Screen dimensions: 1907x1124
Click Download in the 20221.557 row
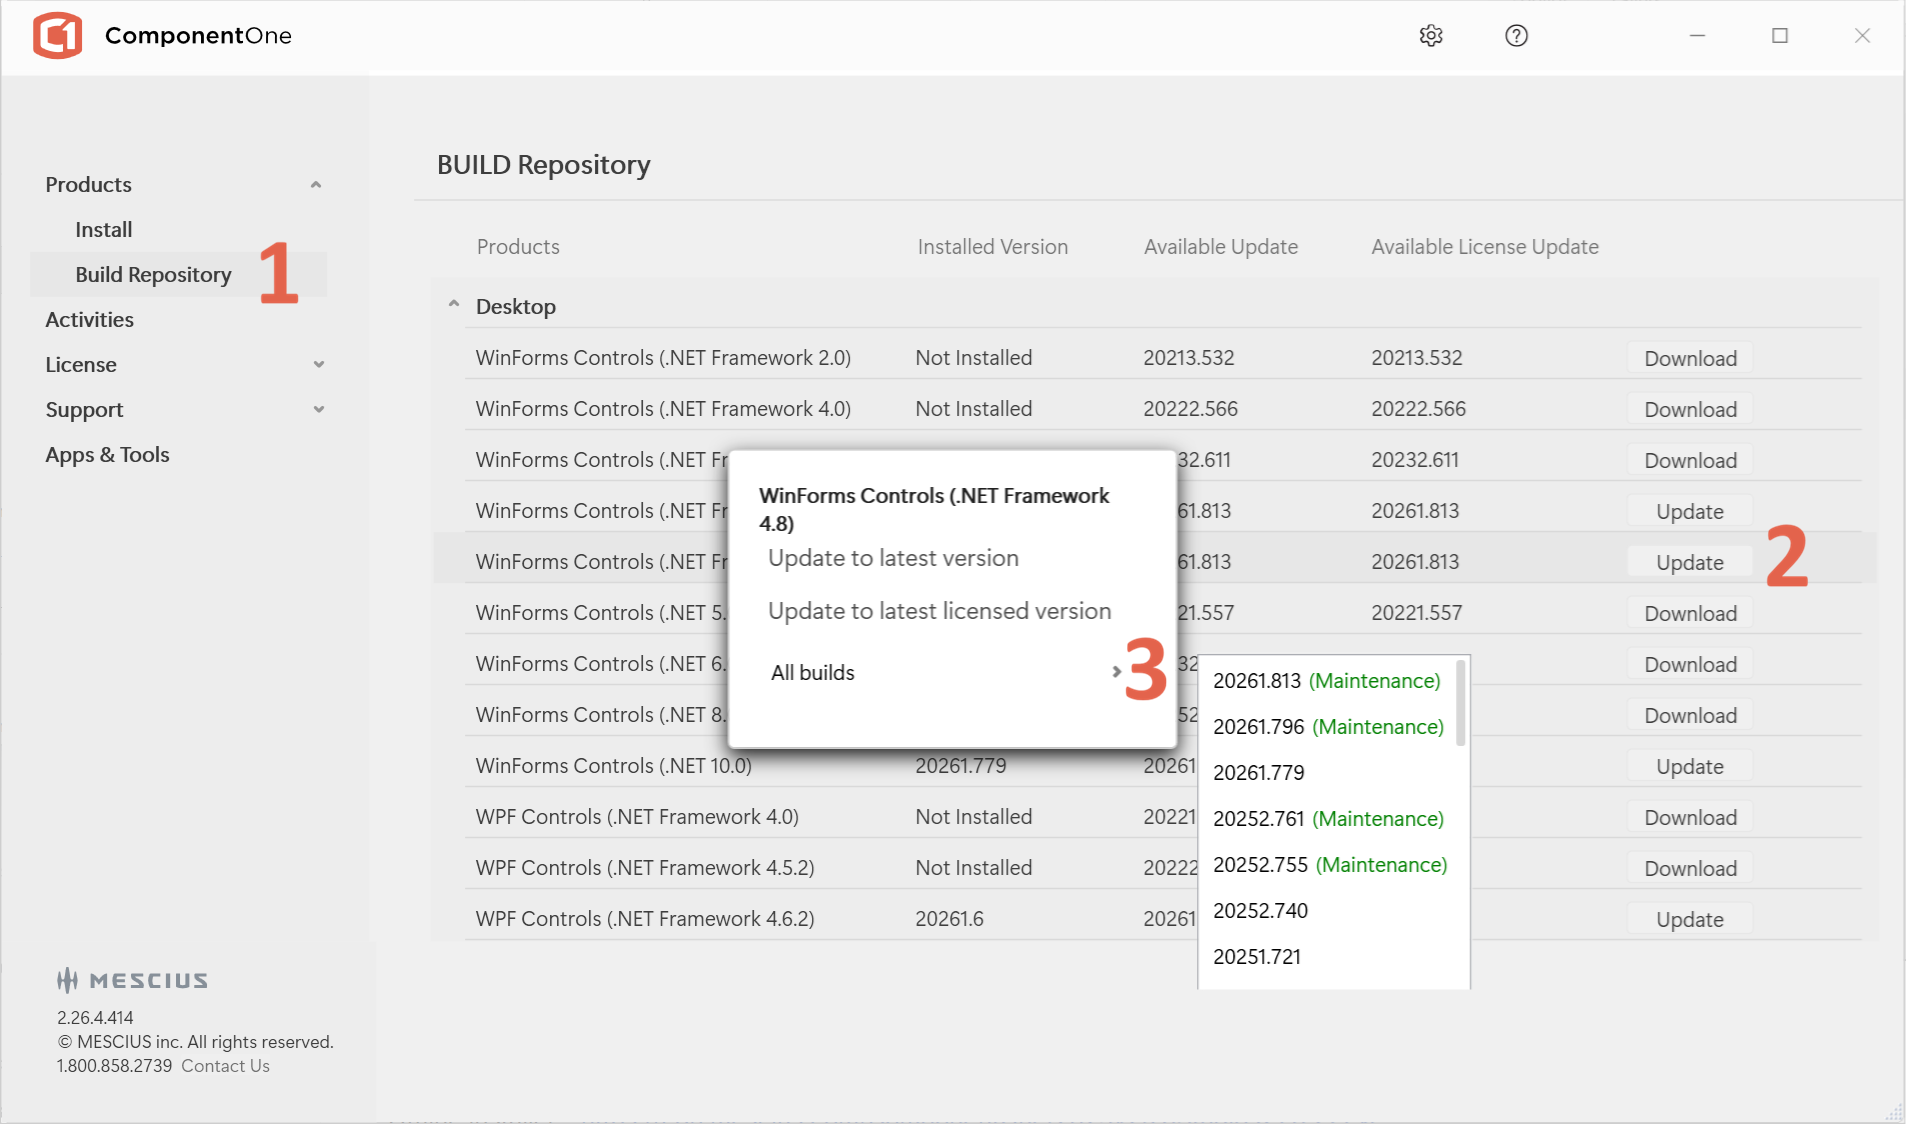click(1690, 613)
